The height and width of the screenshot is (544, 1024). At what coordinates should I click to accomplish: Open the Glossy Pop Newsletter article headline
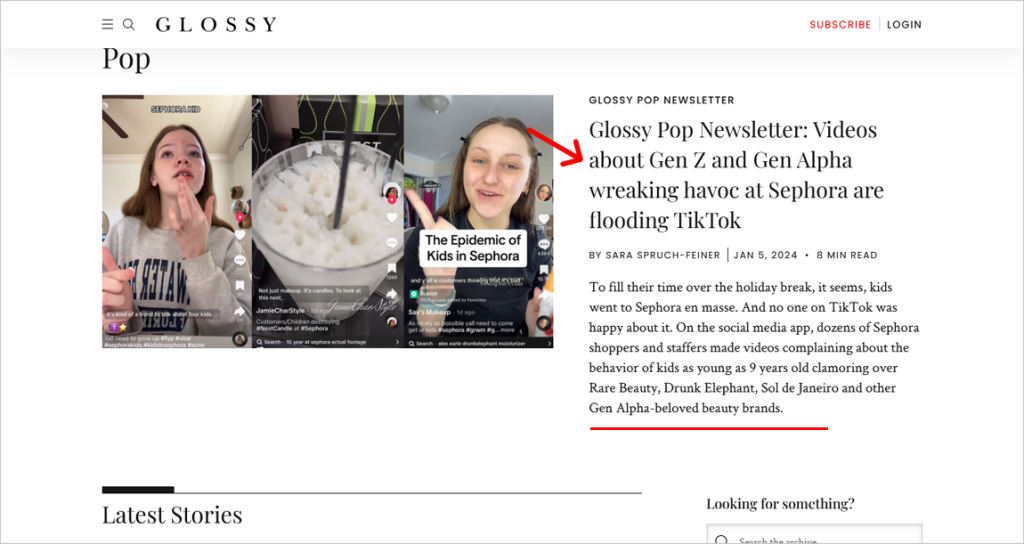pos(736,174)
